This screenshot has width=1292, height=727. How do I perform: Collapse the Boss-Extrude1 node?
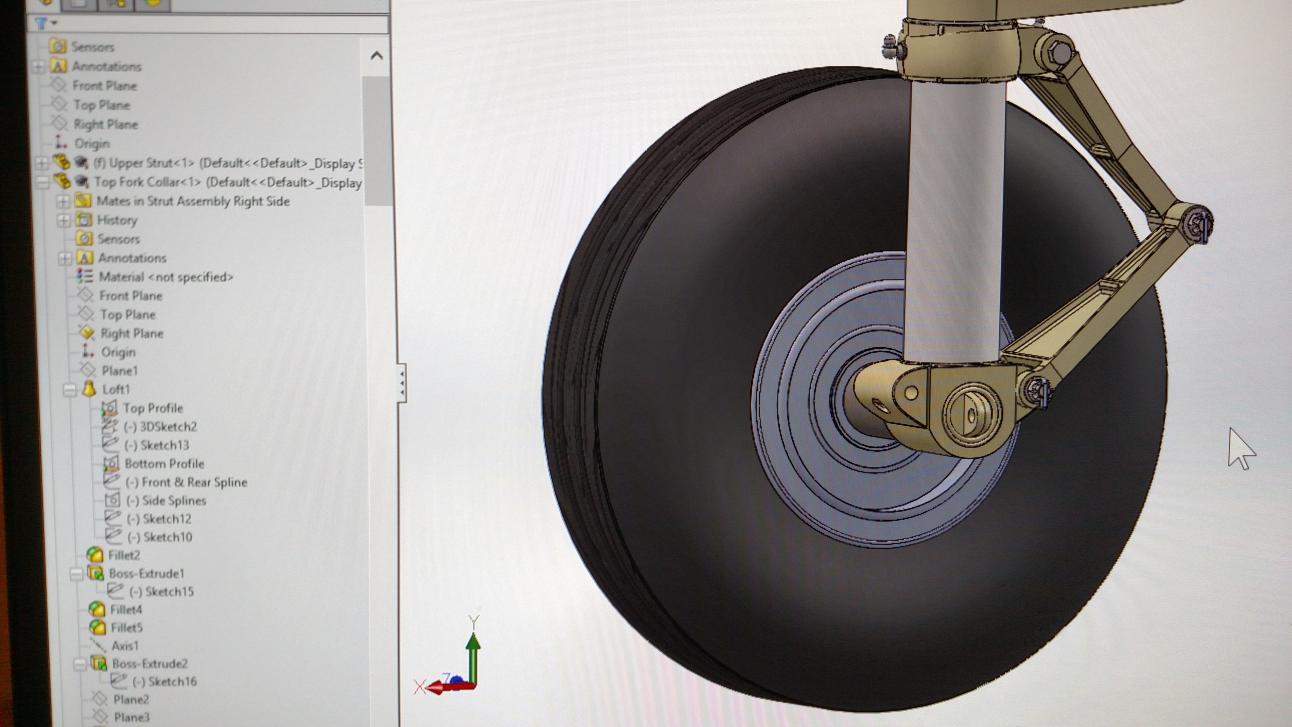(77, 574)
